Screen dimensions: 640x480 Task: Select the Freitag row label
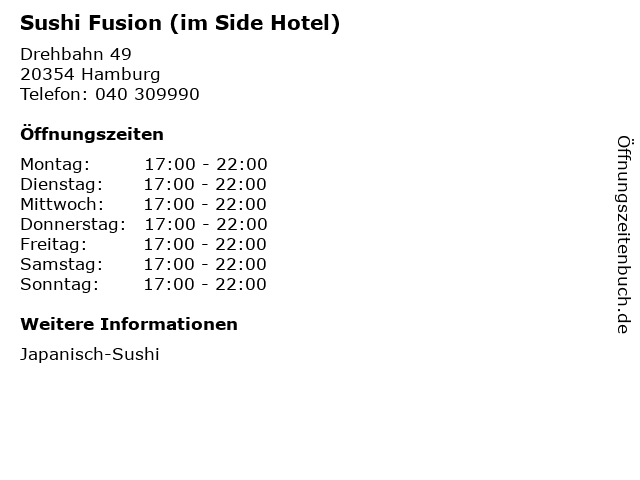pyautogui.click(x=54, y=244)
